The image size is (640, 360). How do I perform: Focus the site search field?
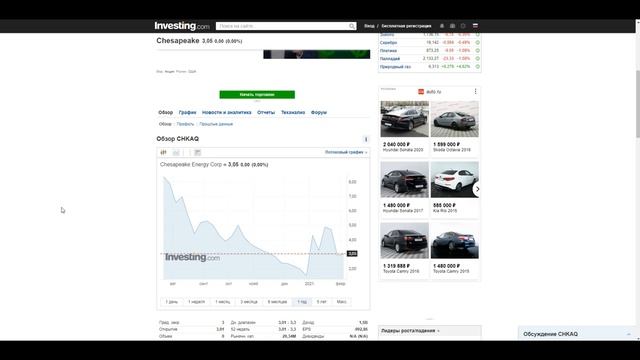coord(282,26)
